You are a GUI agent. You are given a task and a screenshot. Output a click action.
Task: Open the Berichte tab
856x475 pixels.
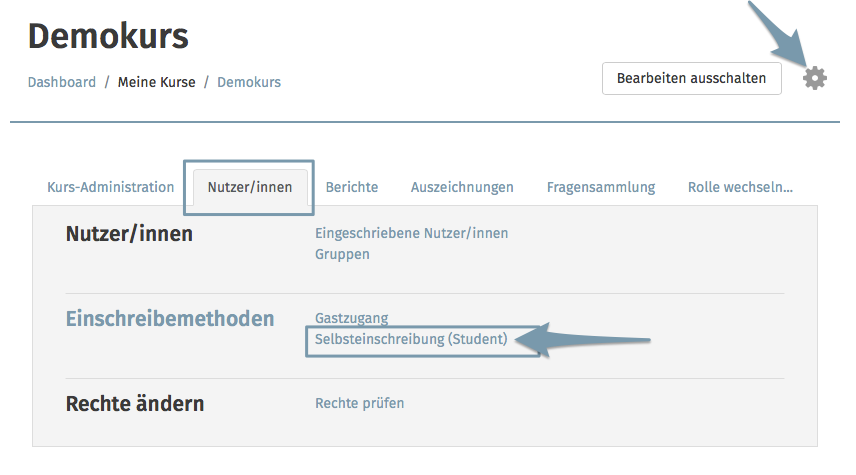click(x=352, y=187)
